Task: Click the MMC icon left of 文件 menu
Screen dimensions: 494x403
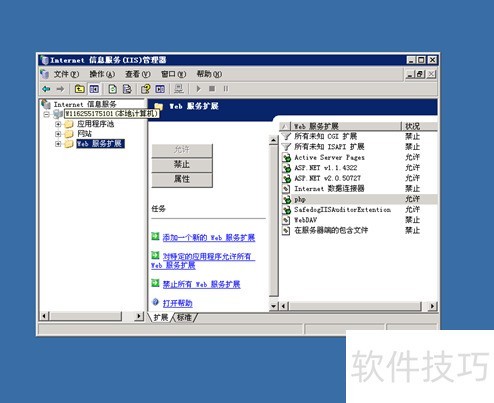Action: click(45, 74)
